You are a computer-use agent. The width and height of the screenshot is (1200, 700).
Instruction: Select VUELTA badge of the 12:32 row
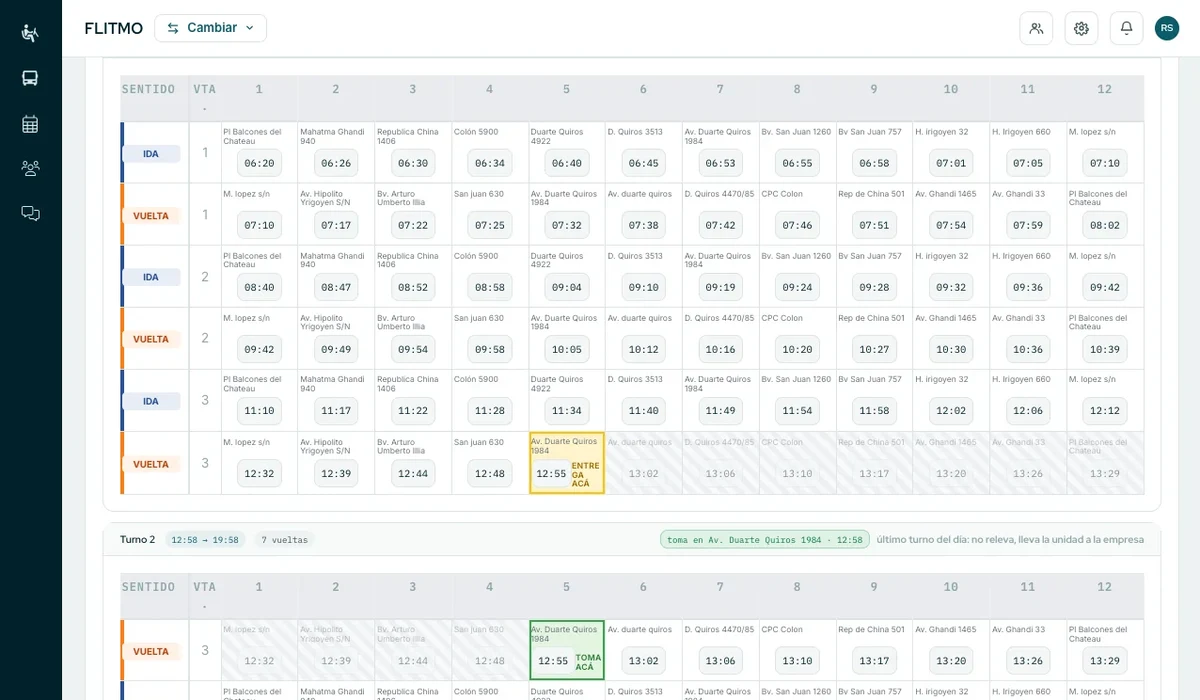[151, 464]
